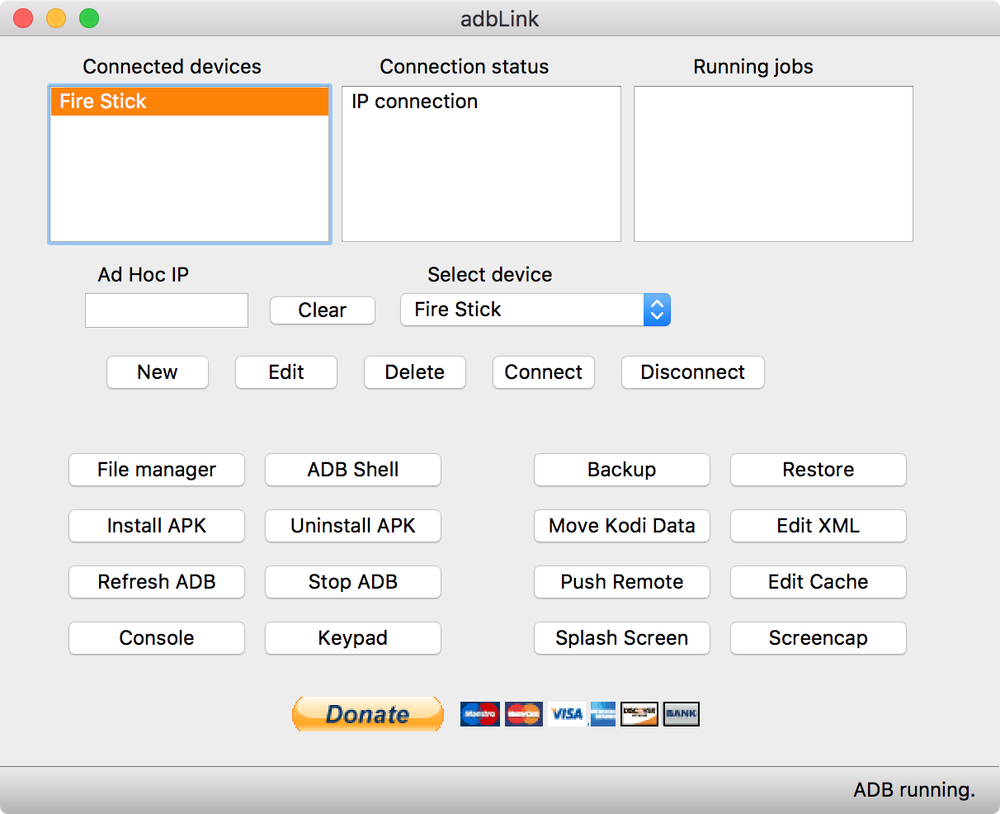Viewport: 1000px width, 814px height.
Task: Choose Install APK
Action: pyautogui.click(x=156, y=526)
